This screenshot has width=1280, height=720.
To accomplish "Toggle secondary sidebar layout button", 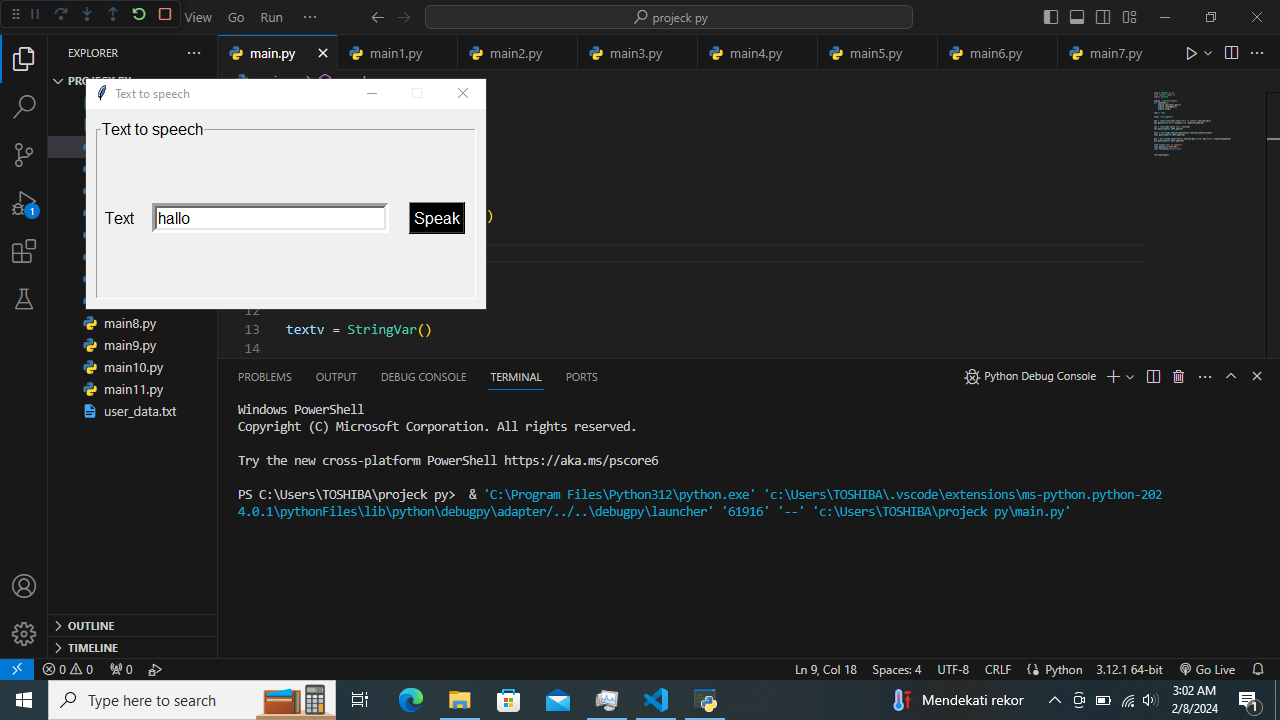I will point(1103,17).
